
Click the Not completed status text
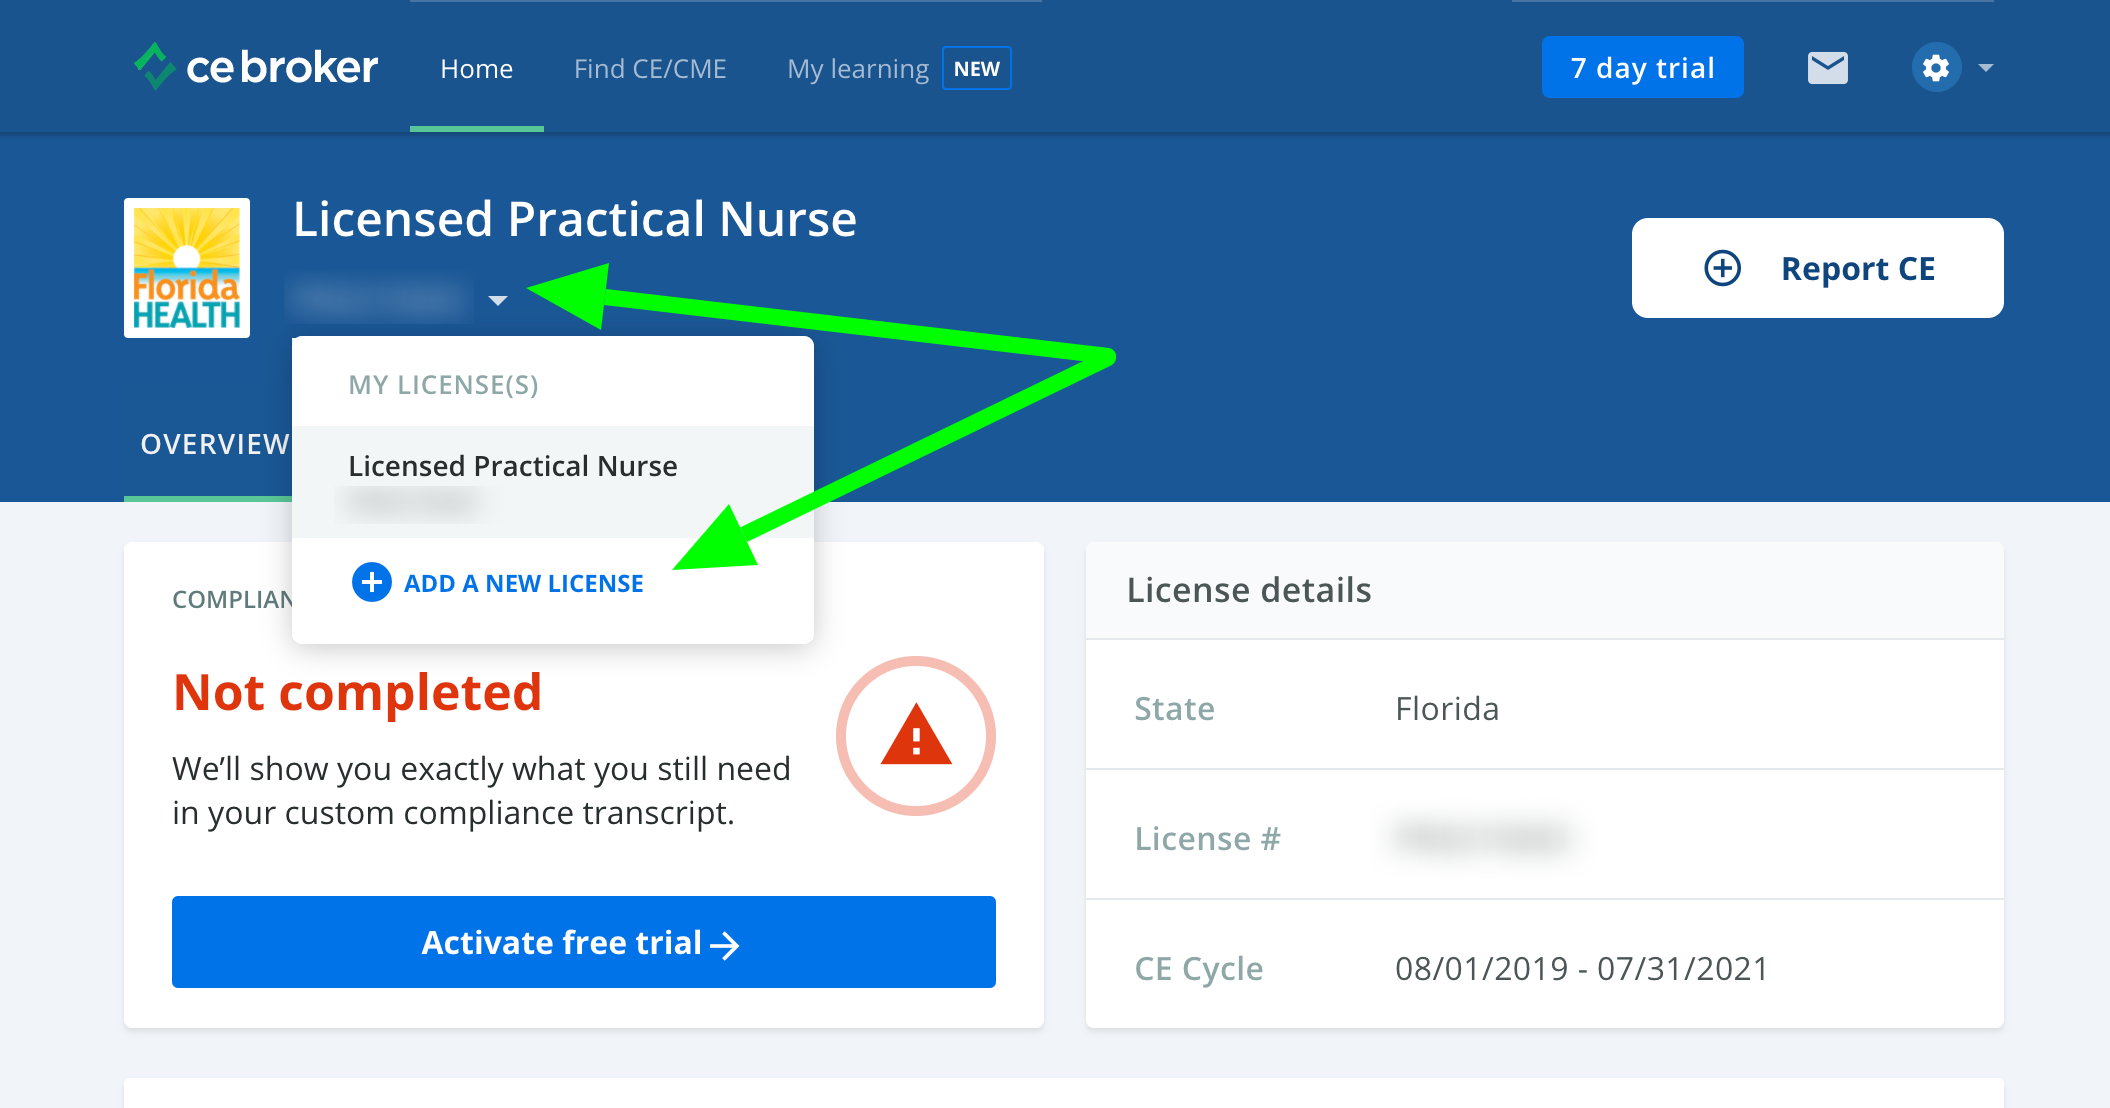358,692
